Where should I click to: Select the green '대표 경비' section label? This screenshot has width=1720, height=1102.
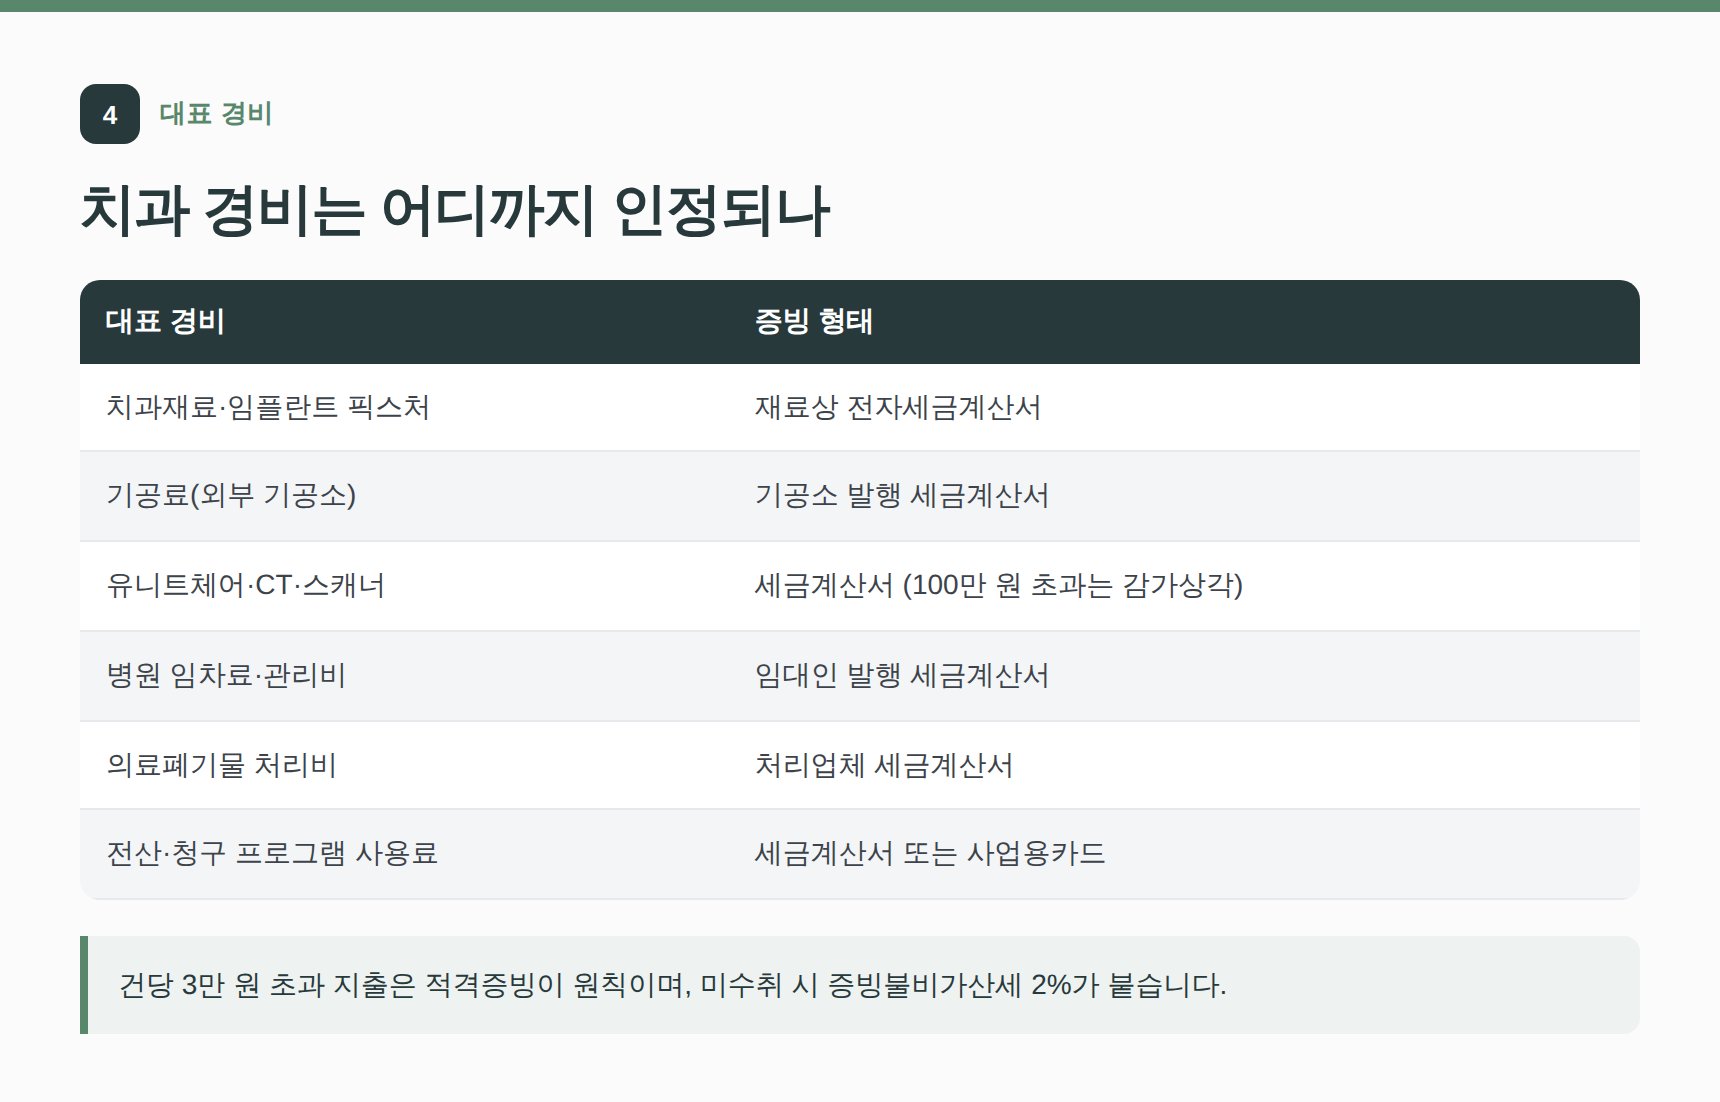[216, 114]
